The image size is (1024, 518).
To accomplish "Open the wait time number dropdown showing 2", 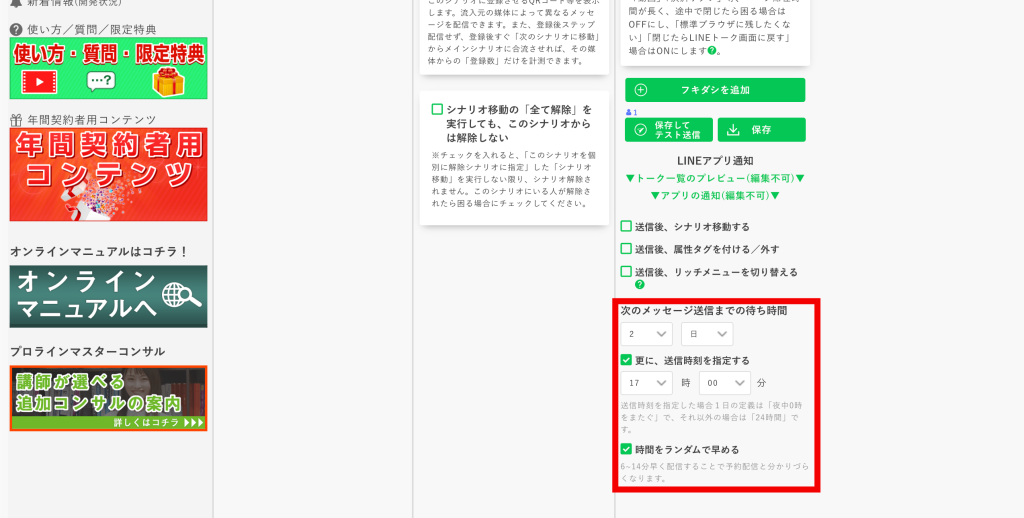I will pyautogui.click(x=647, y=334).
